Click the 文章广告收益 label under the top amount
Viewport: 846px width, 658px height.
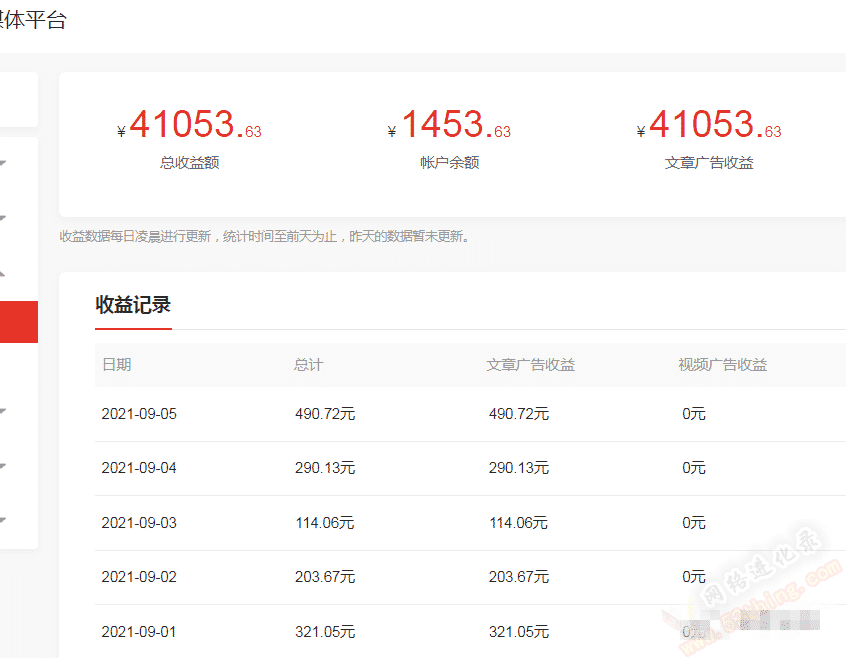709,162
